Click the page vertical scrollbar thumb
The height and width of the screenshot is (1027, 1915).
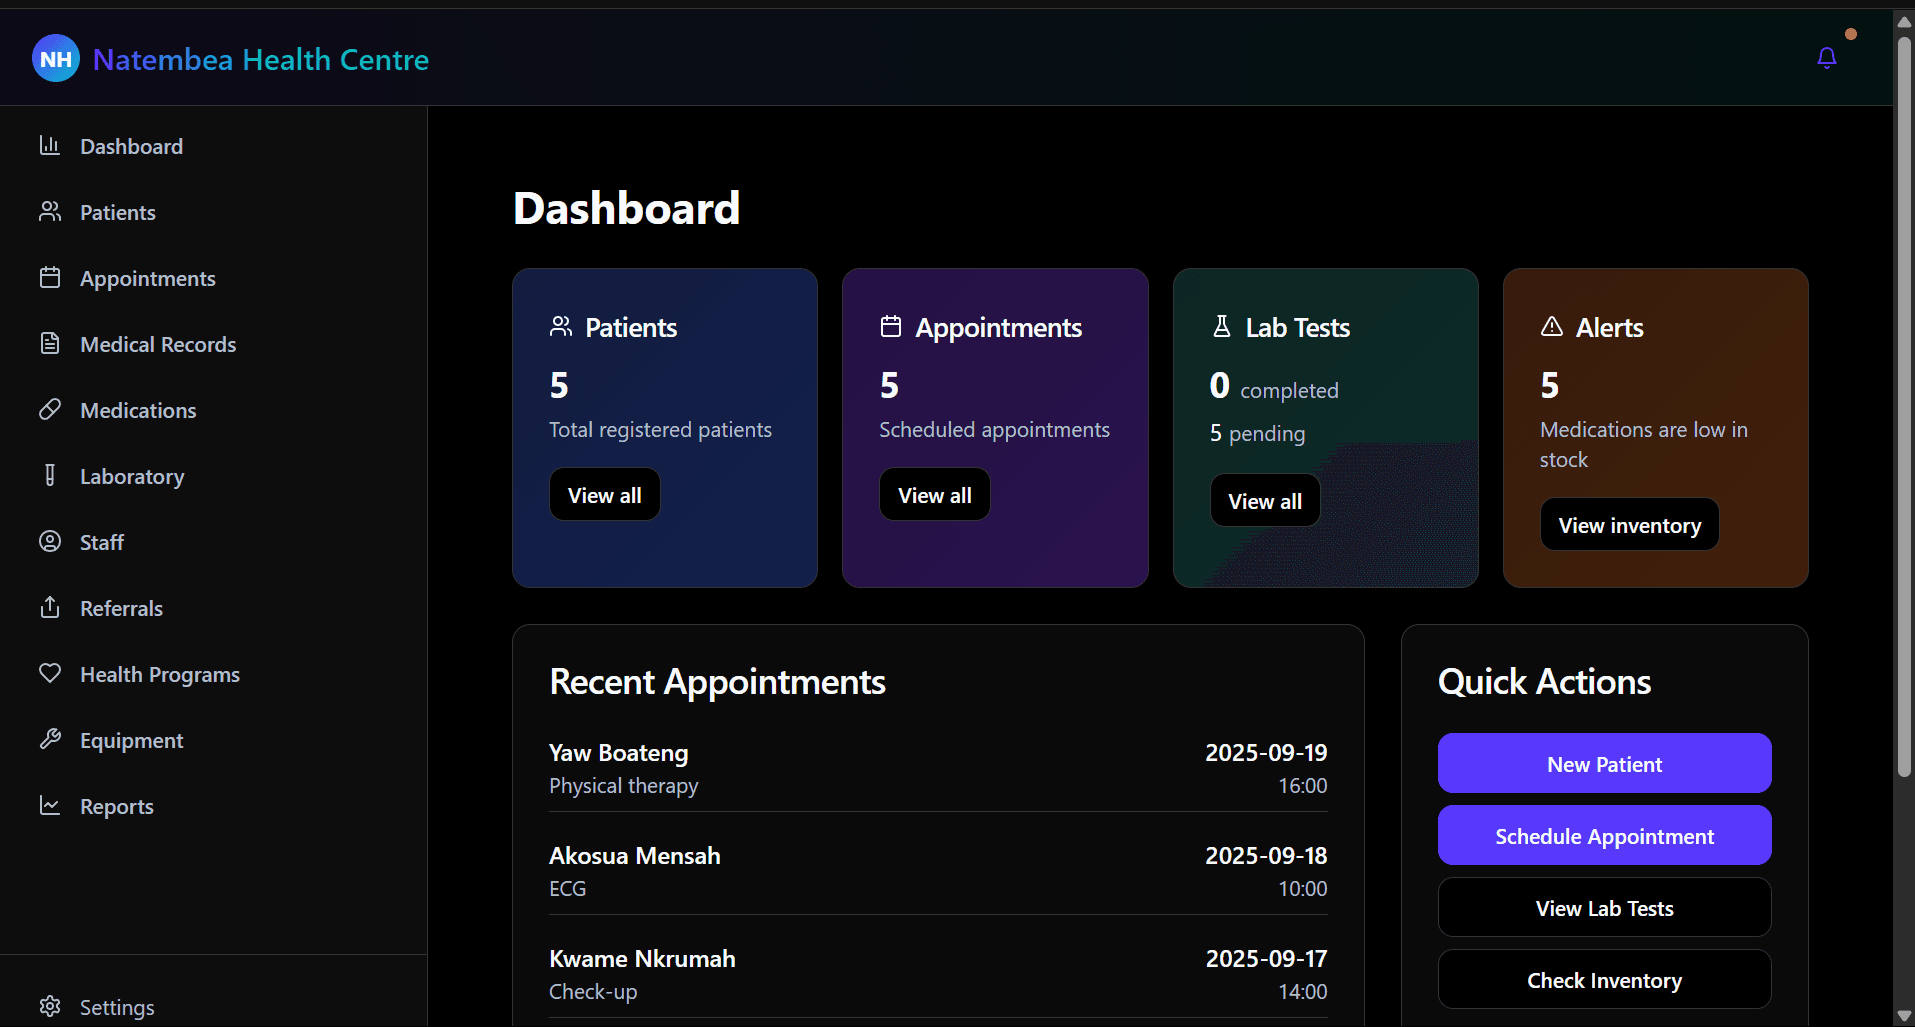tap(1904, 407)
